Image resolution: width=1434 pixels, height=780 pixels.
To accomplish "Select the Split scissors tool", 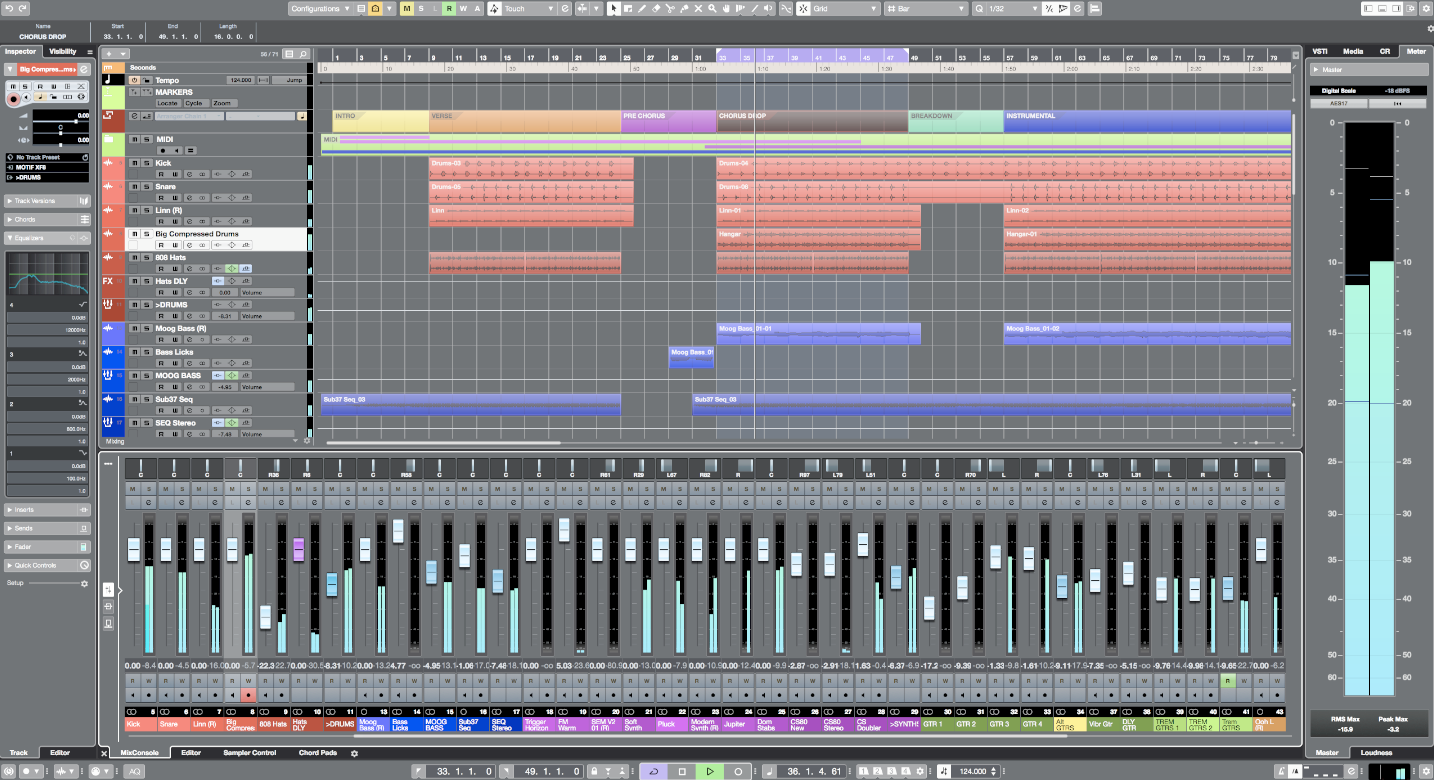I will click(x=670, y=9).
